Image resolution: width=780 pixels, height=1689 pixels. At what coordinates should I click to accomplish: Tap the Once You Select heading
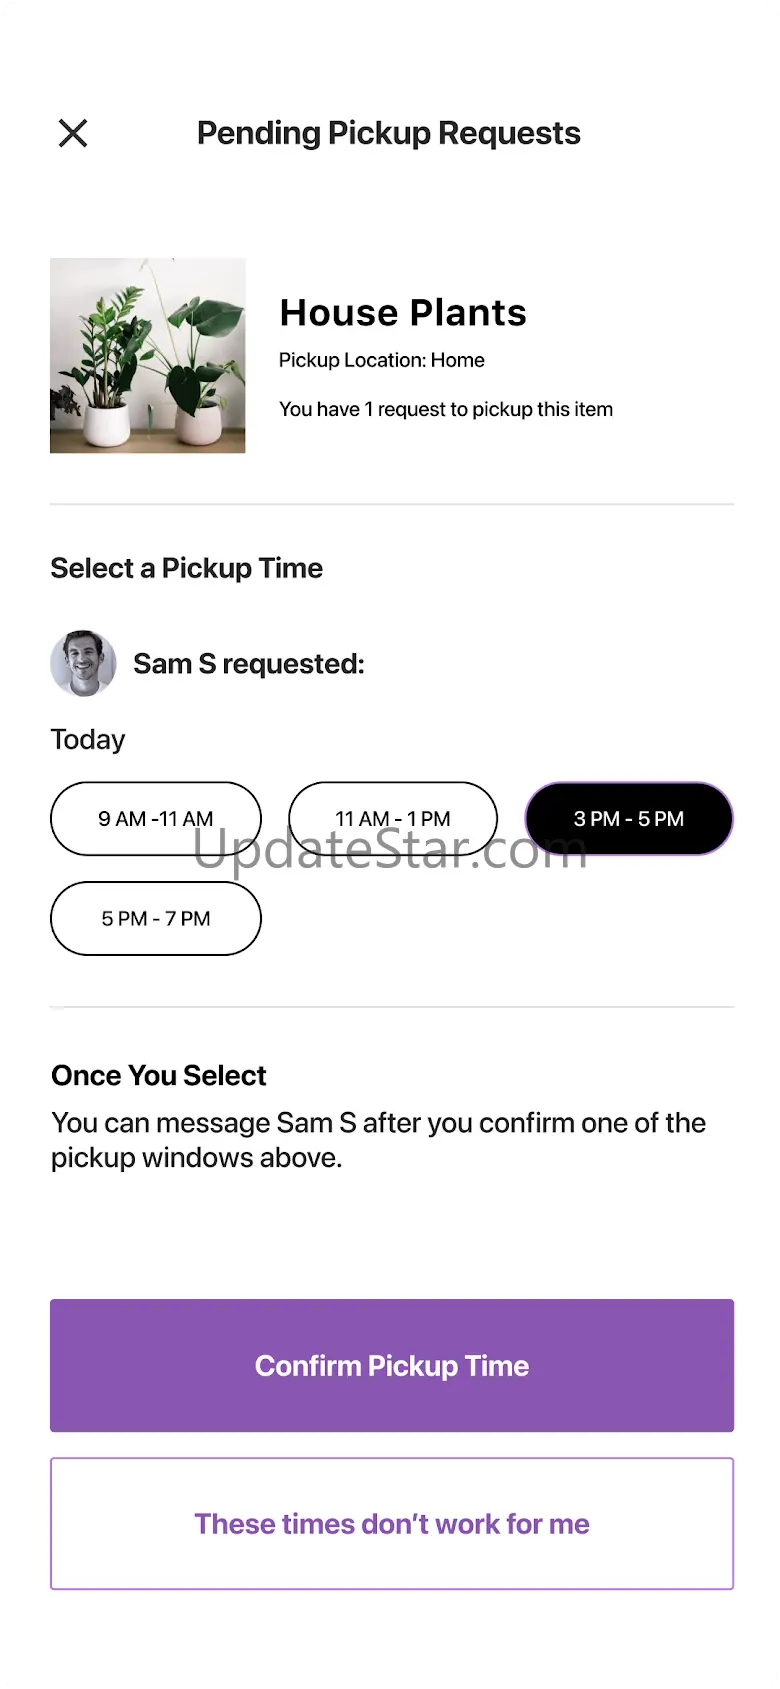159,1075
